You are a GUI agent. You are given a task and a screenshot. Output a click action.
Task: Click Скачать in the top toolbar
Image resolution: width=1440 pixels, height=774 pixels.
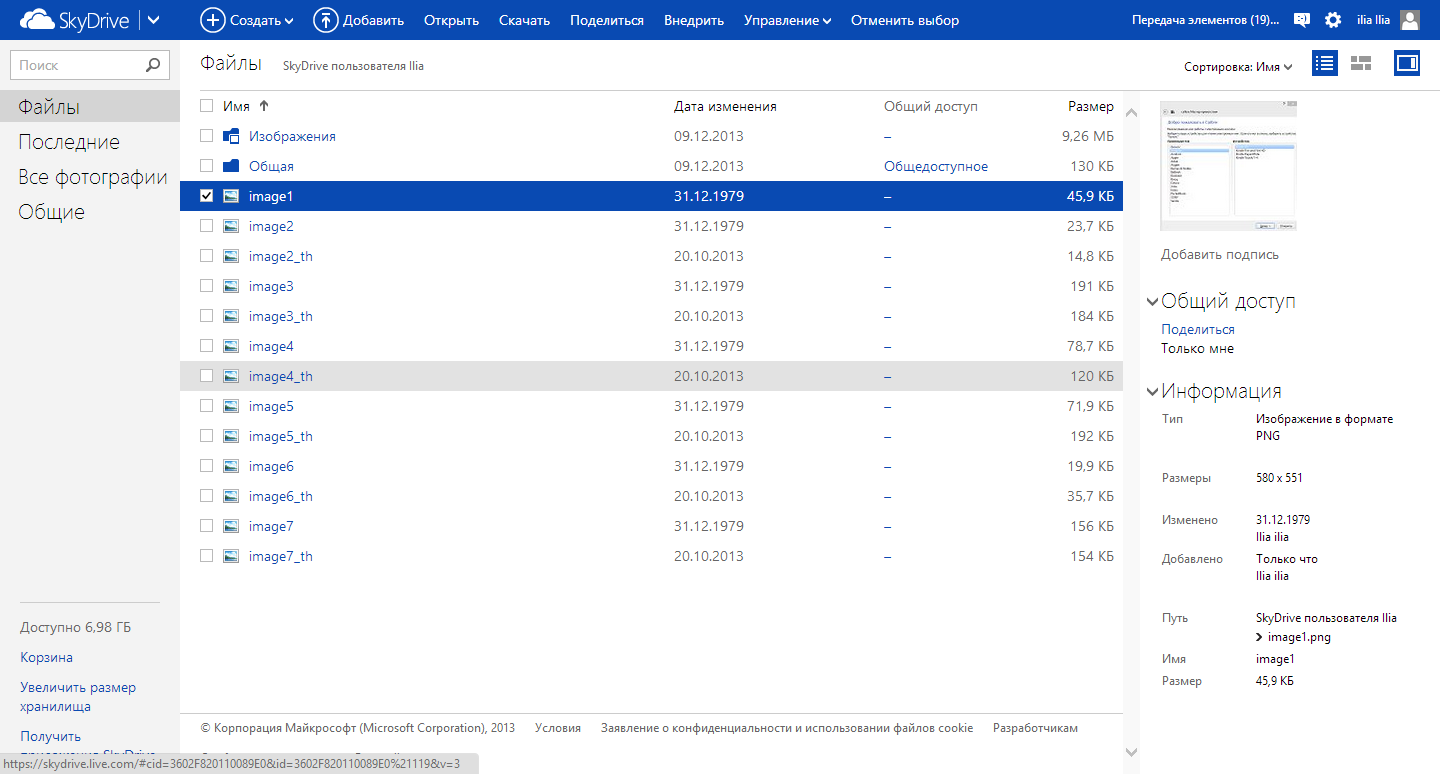pos(524,20)
